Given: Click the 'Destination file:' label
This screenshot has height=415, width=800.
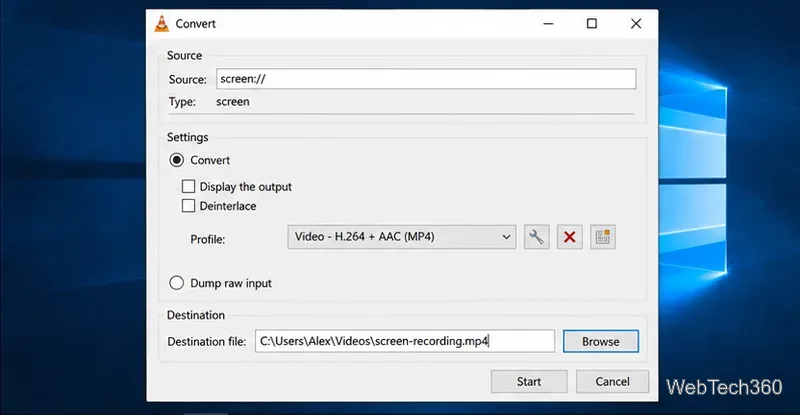Looking at the screenshot, I should point(207,341).
